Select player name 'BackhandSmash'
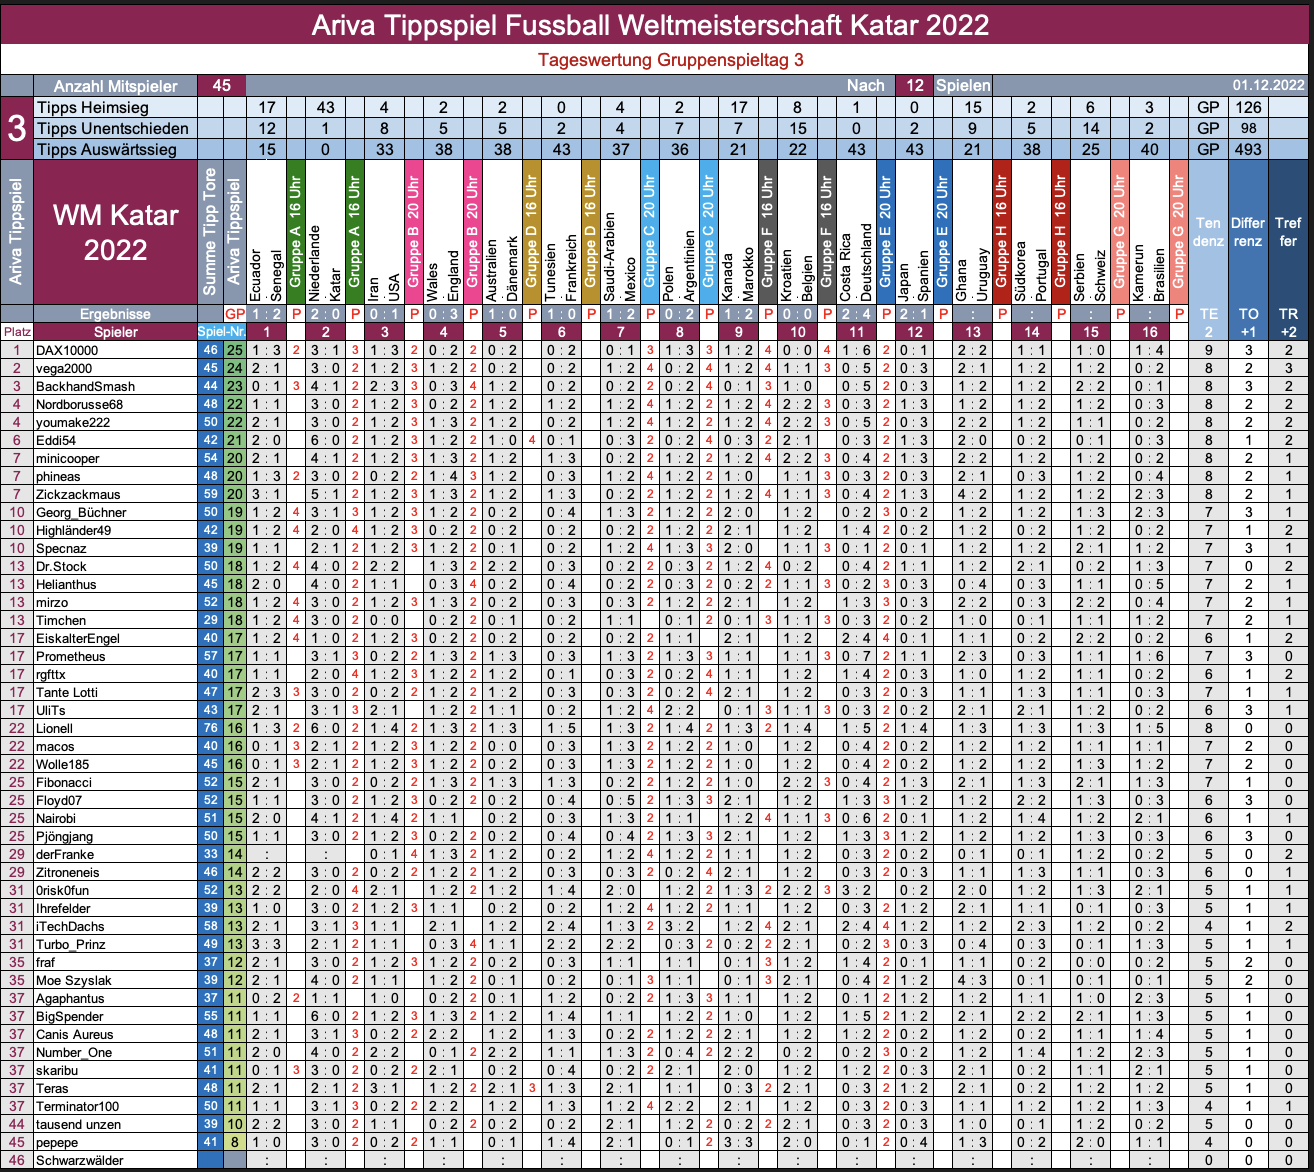 [x=85, y=386]
